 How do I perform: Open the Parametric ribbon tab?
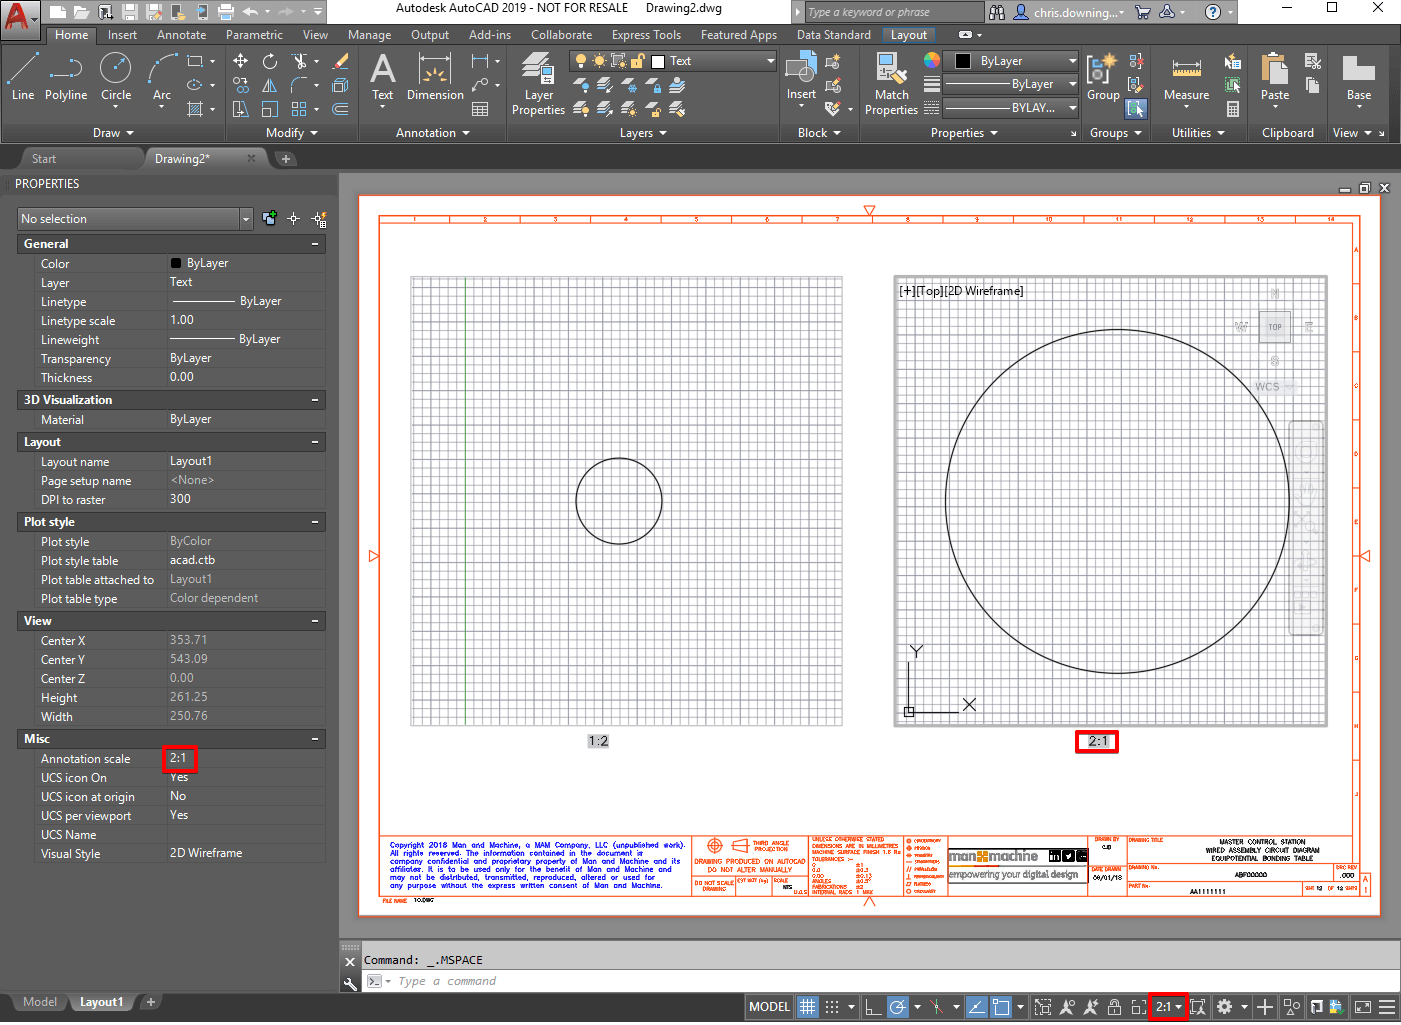pyautogui.click(x=254, y=35)
